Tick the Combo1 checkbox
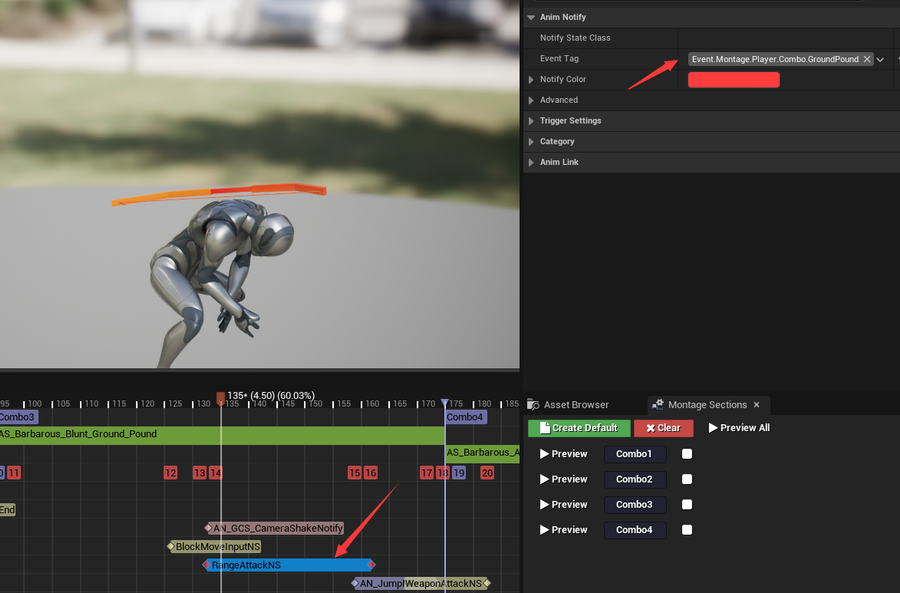The width and height of the screenshot is (900, 593). click(x=686, y=454)
